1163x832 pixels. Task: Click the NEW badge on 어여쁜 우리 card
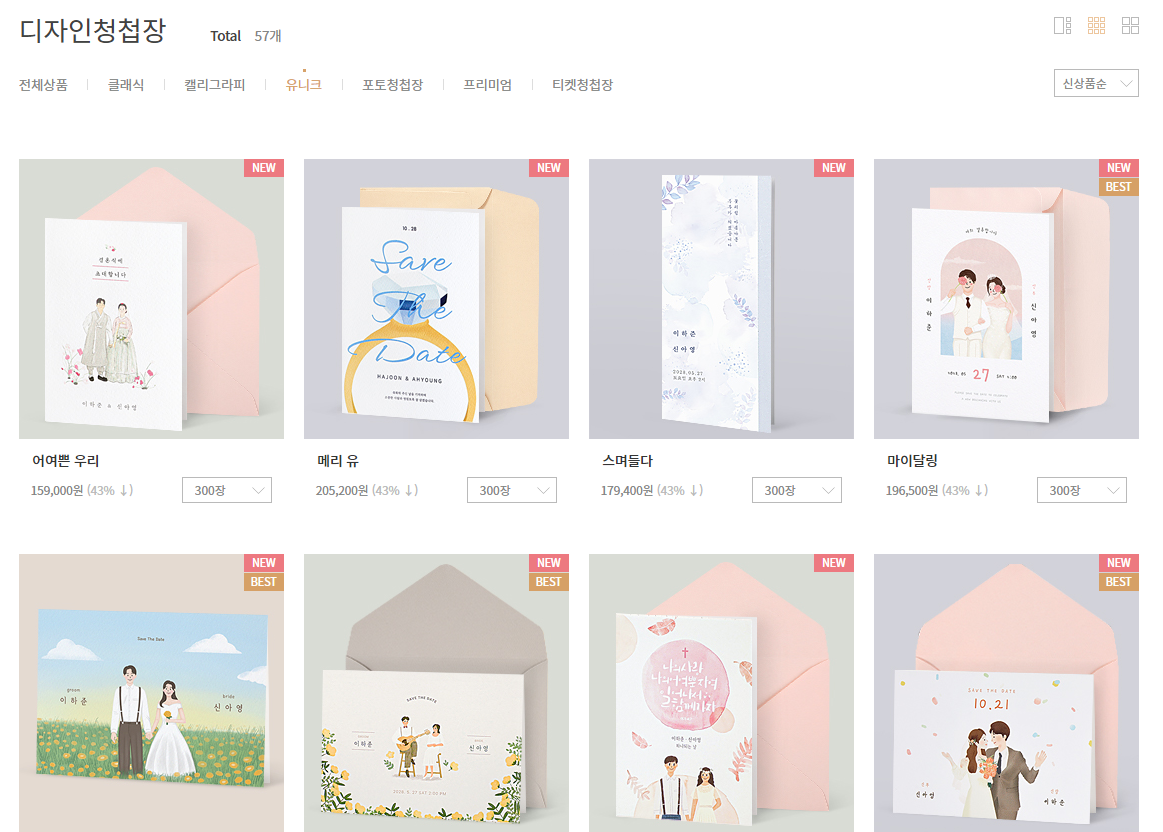264,168
